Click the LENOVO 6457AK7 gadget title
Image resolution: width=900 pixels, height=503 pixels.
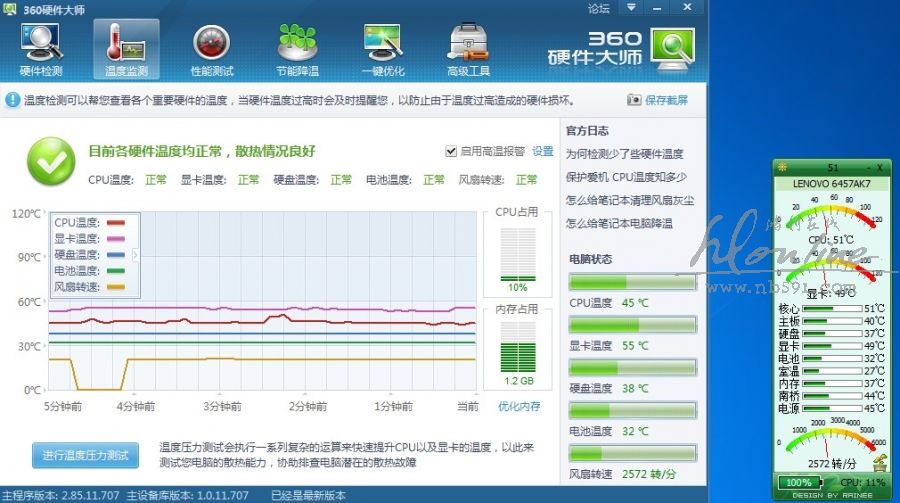(832, 184)
